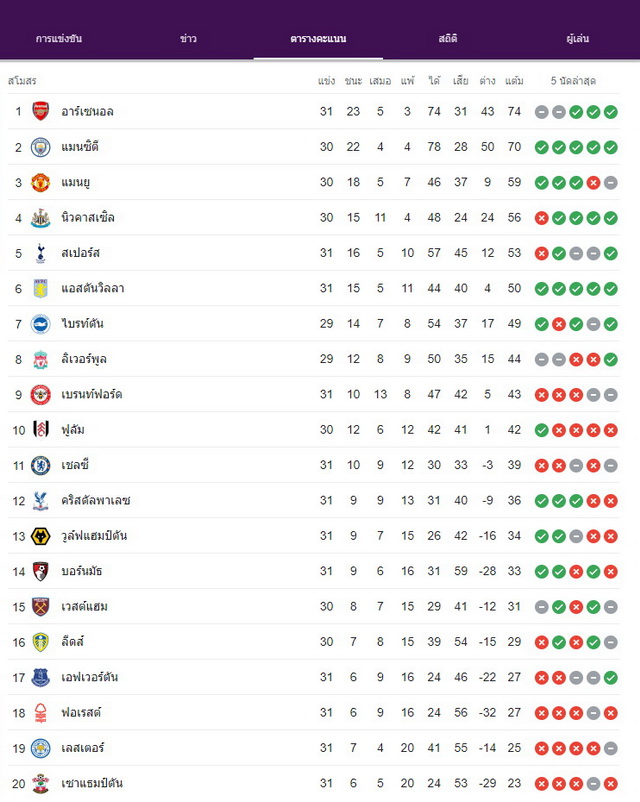Open the ไบรท์ตัน team link
The image size is (640, 802).
82,323
